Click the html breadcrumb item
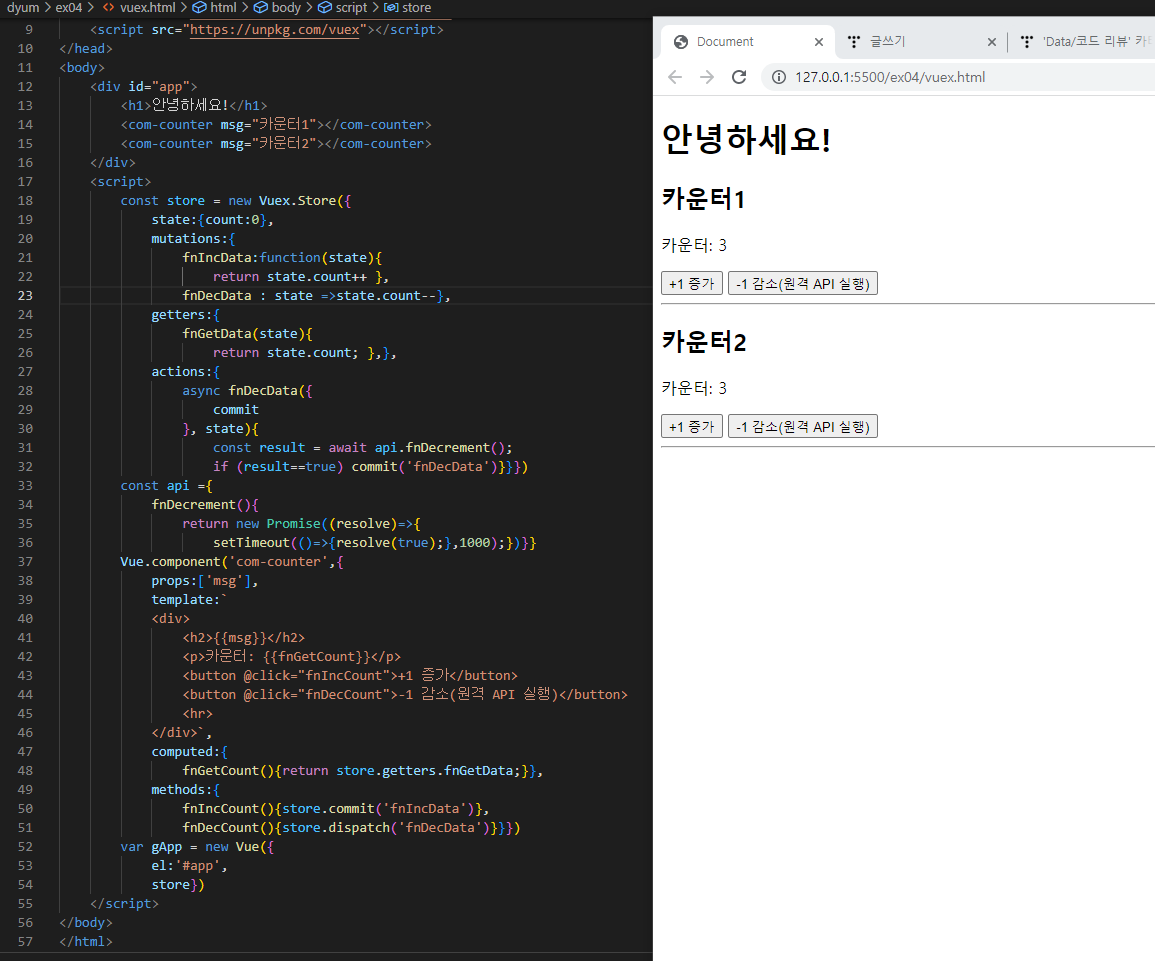This screenshot has width=1155, height=961. point(223,7)
